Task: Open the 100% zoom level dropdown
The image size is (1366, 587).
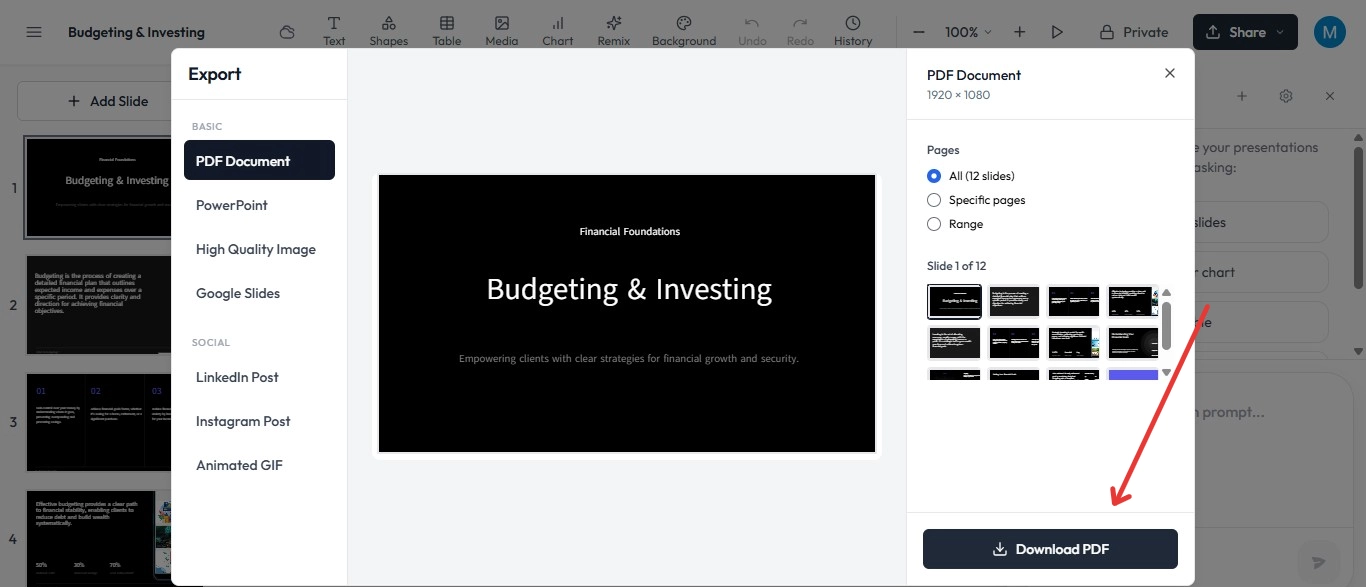Action: coord(968,32)
